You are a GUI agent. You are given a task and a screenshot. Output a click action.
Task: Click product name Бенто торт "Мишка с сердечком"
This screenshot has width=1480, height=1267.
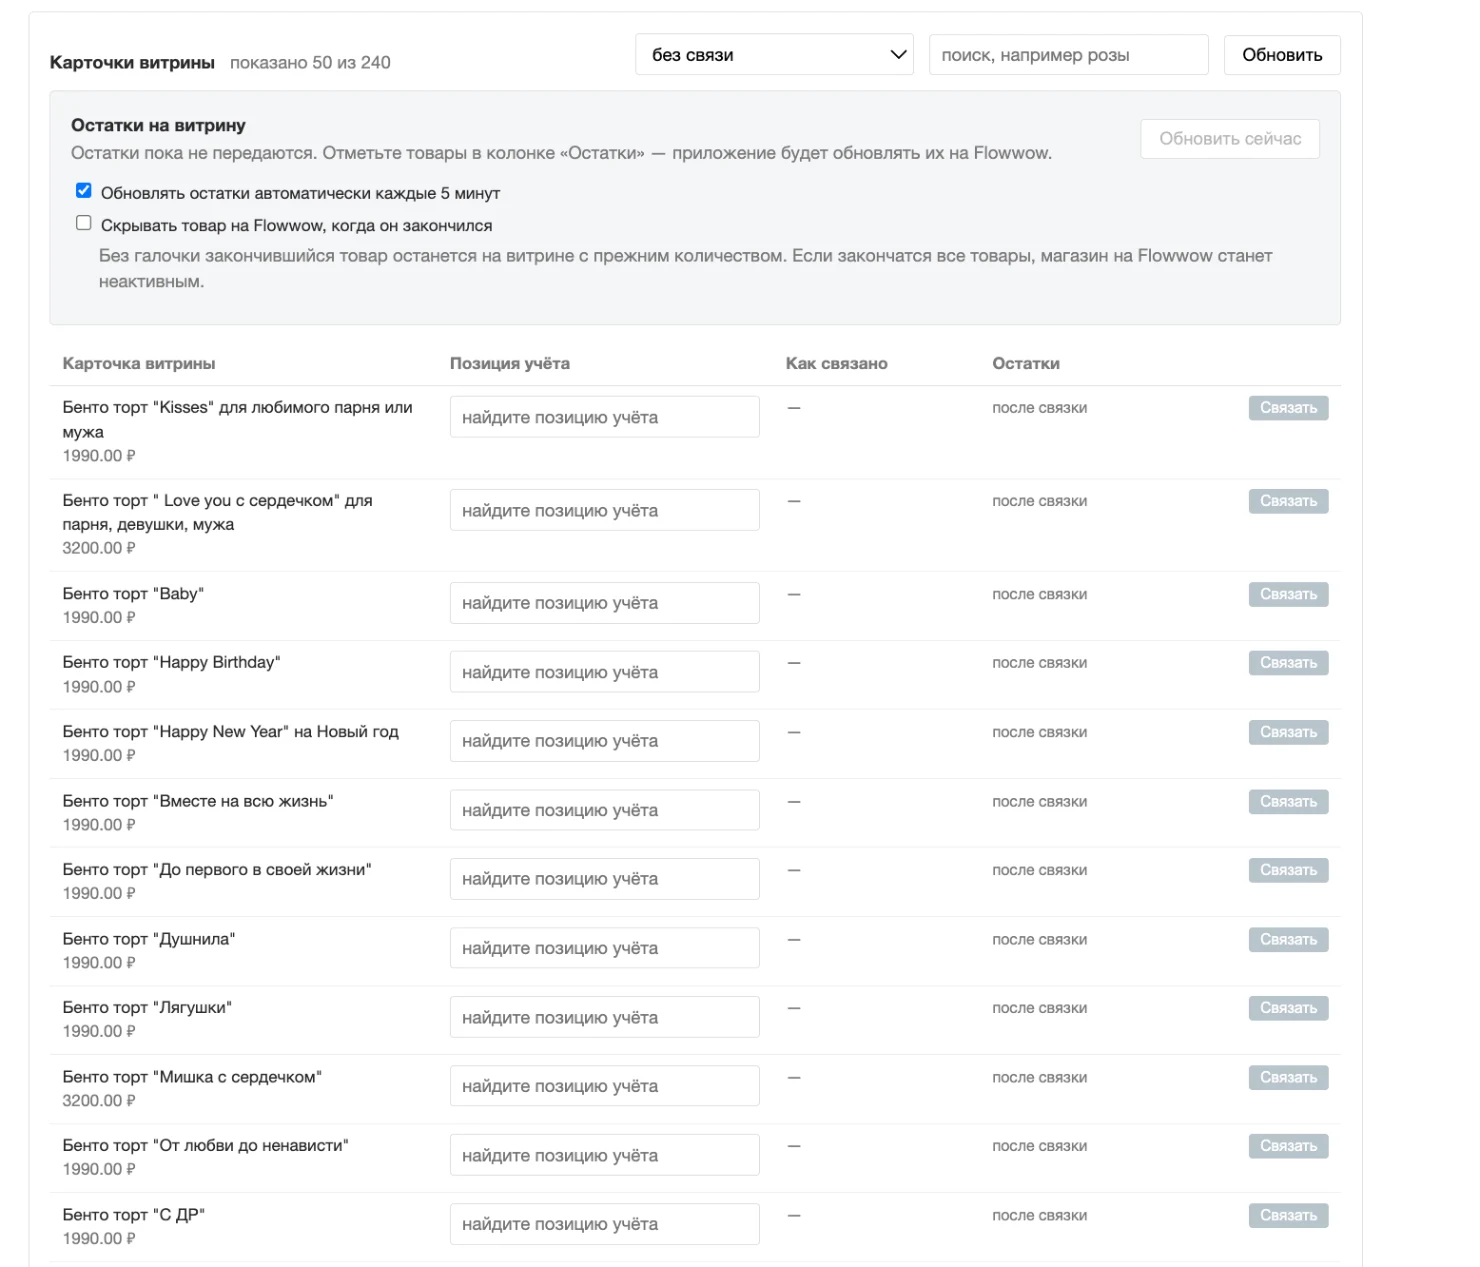click(x=192, y=1077)
